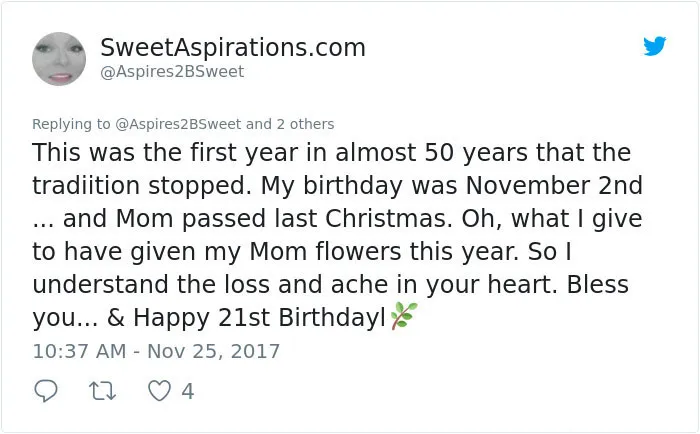Open the 10:37 AM timestamp link
700x434 pixels.
click(x=79, y=351)
